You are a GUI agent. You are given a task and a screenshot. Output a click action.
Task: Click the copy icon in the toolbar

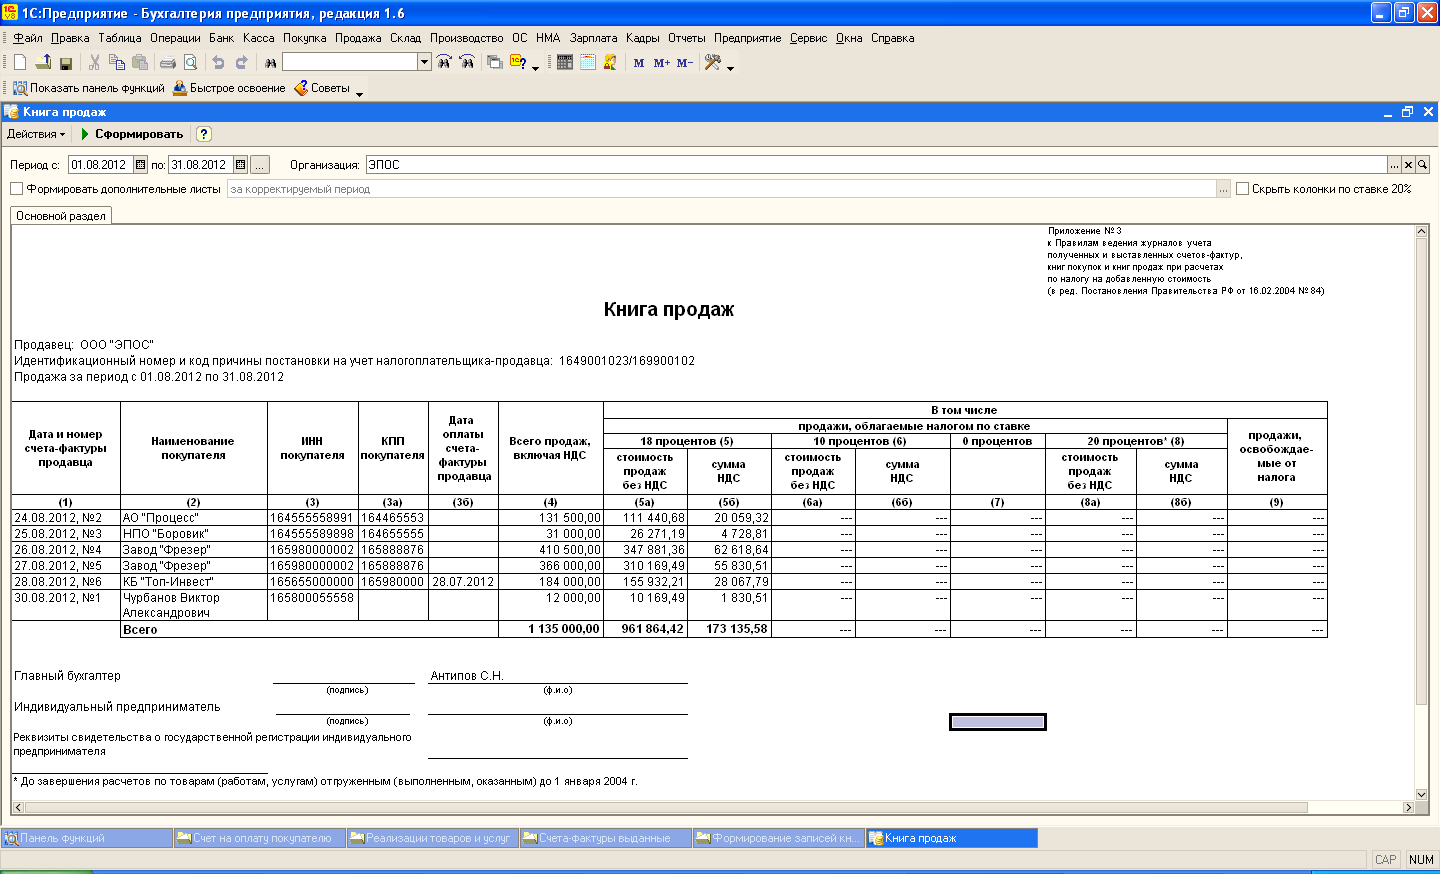pos(117,63)
